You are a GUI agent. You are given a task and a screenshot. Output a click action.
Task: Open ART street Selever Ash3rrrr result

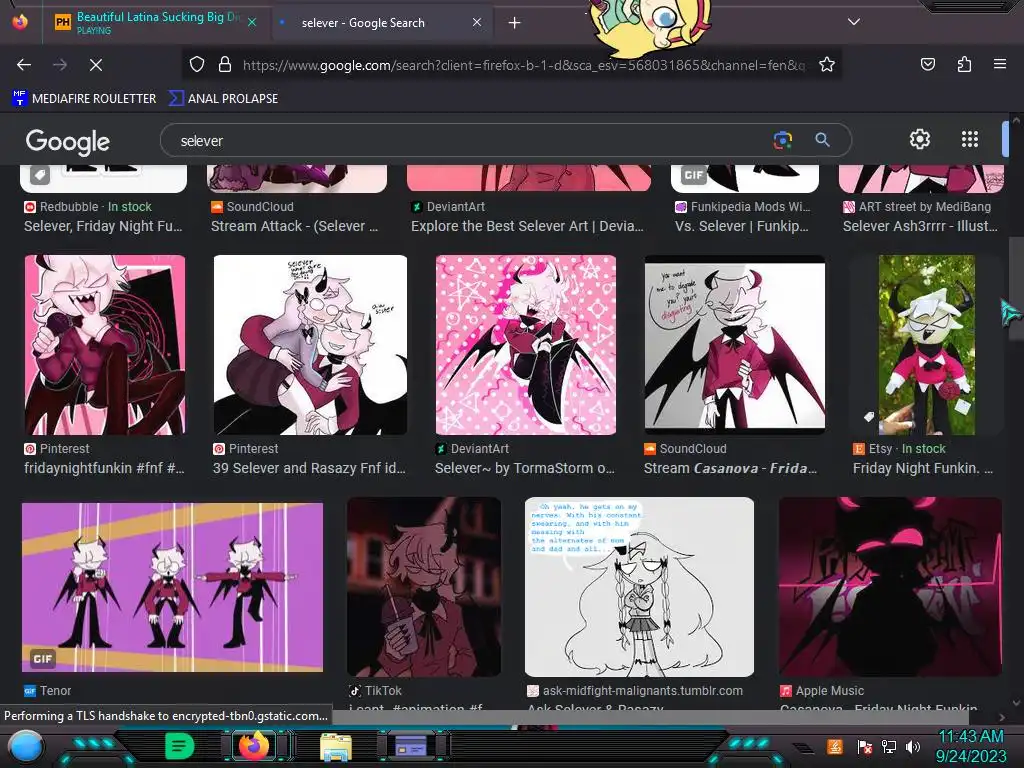pyautogui.click(x=920, y=226)
